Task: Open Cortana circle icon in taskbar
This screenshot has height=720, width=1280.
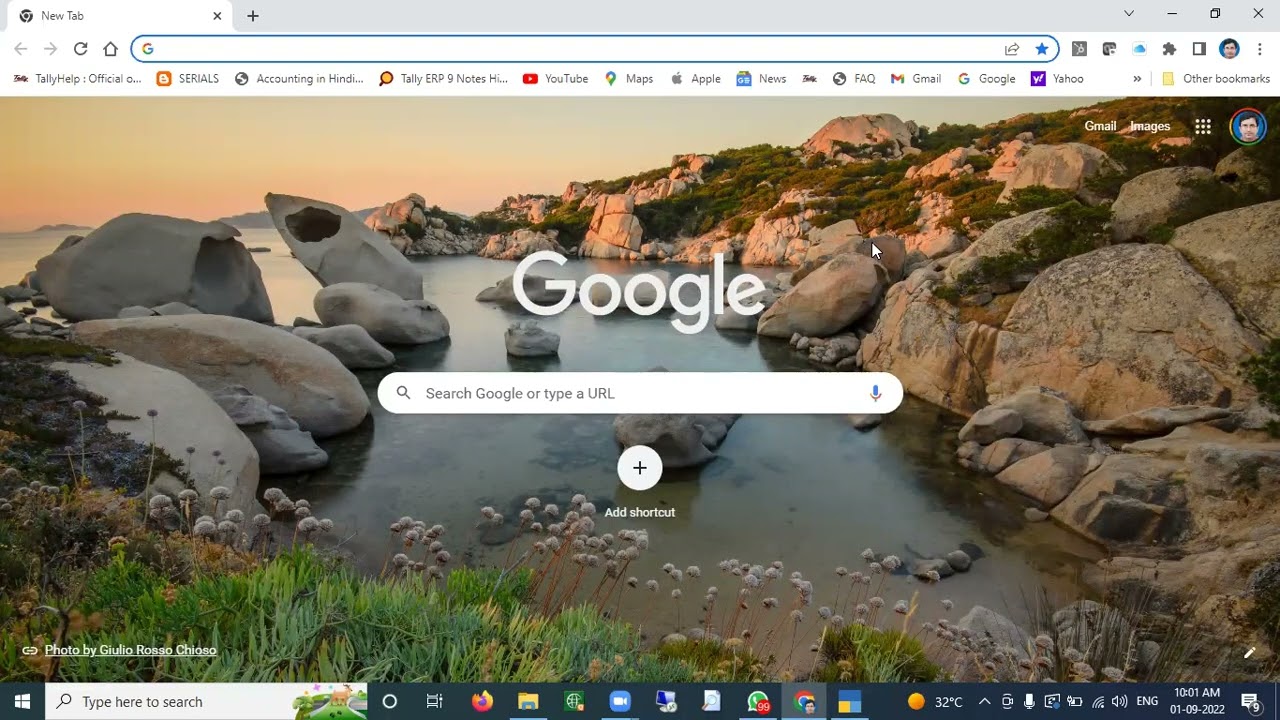Action: click(390, 701)
